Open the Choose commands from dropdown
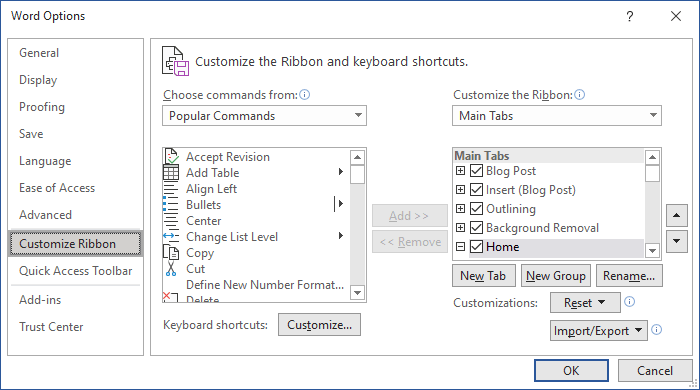This screenshot has width=700, height=390. pyautogui.click(x=264, y=116)
